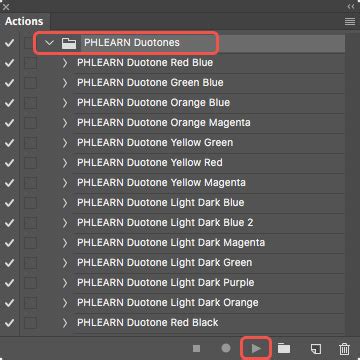Expand the Duotone Light Dark Orange action
Screen dimensions: 360x360
[65, 303]
